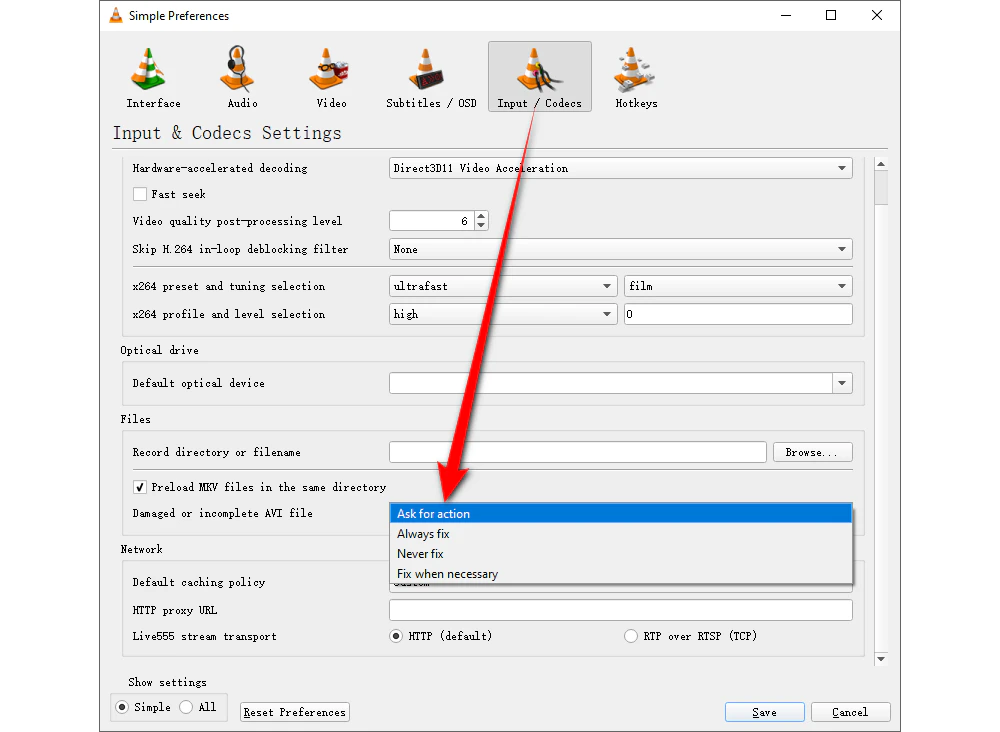This screenshot has width=1000, height=732.
Task: Open the Interface preferences category
Action: coord(153,77)
